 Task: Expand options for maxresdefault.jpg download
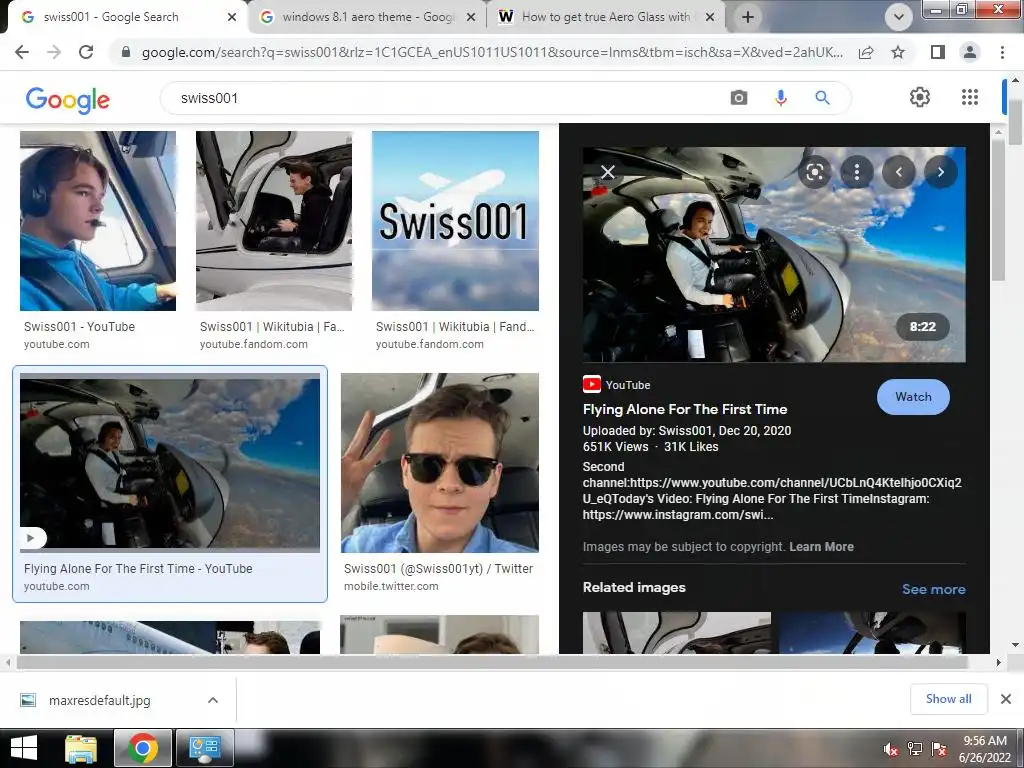[213, 700]
